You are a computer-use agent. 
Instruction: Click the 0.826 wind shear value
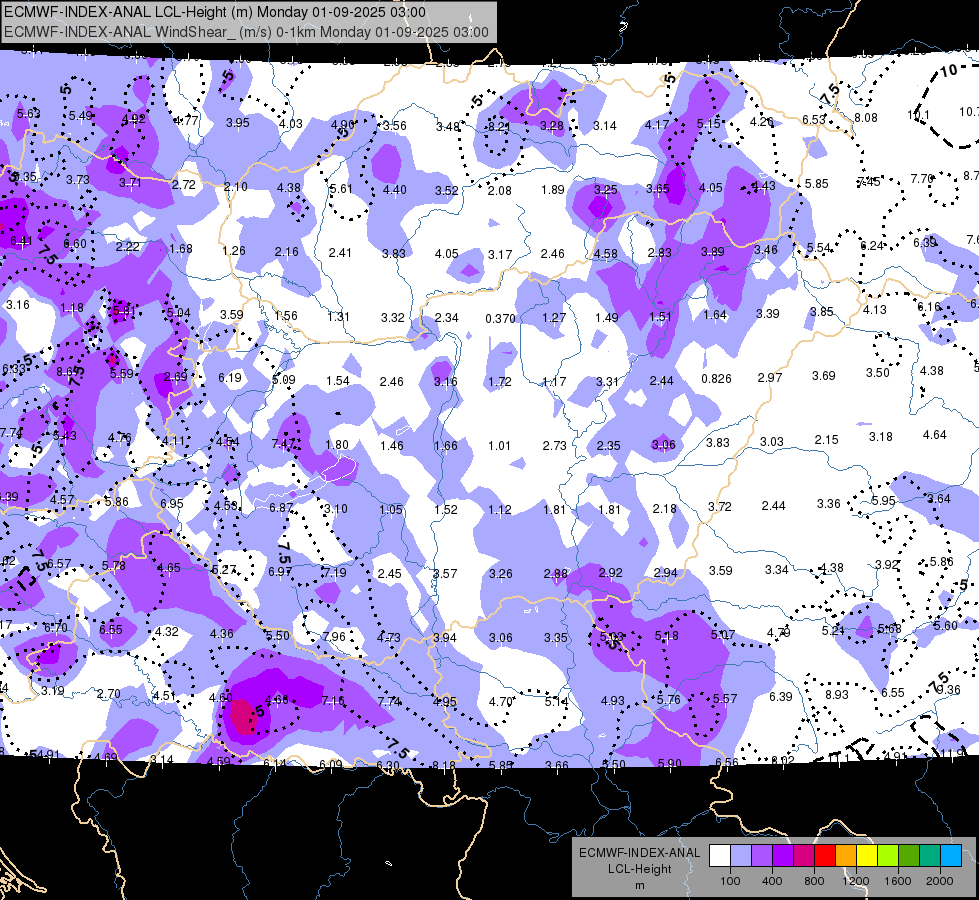pos(716,378)
